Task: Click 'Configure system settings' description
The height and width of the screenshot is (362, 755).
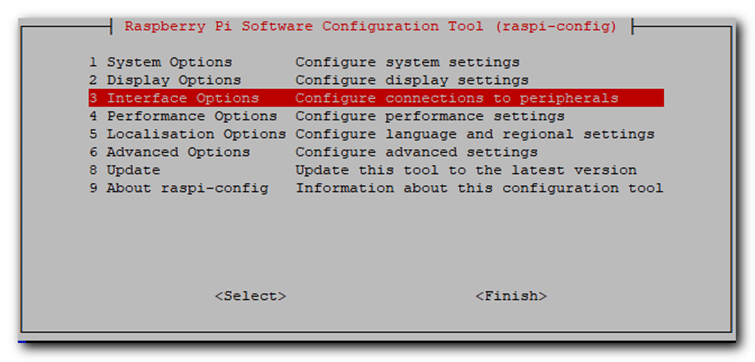Action: [x=407, y=63]
